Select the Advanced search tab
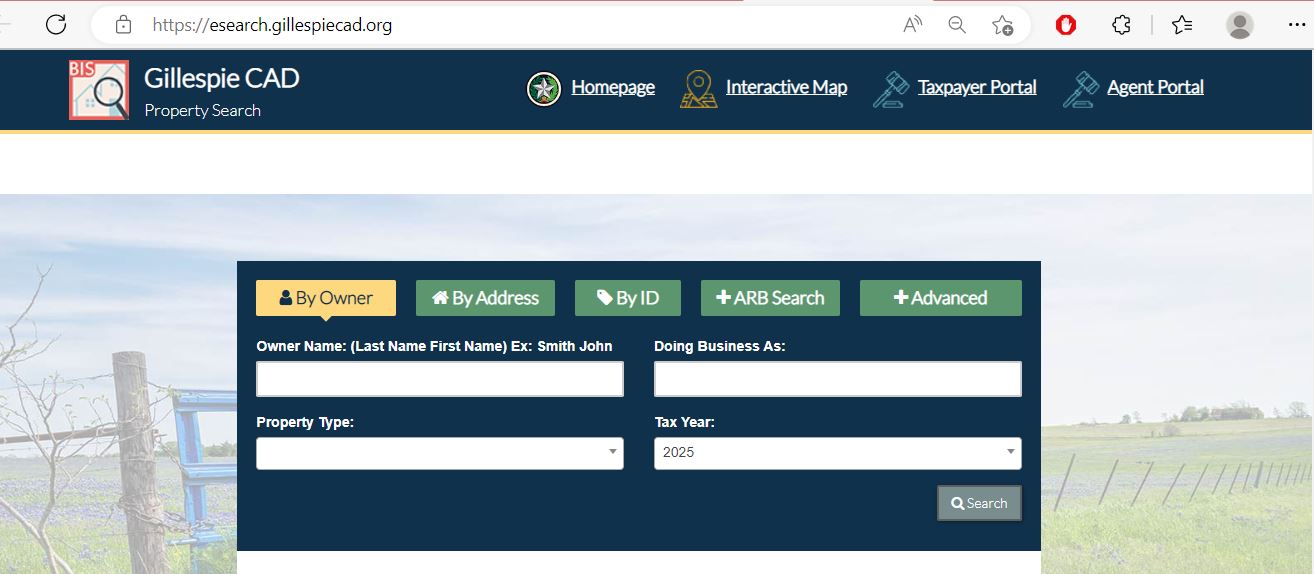Viewport: 1314px width, 574px height. coord(940,298)
